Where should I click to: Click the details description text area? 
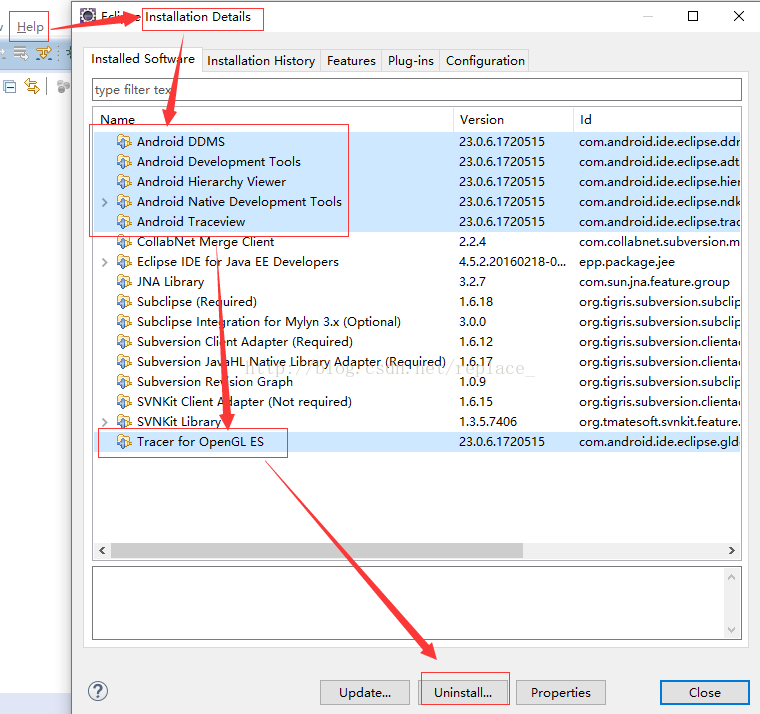click(x=408, y=603)
